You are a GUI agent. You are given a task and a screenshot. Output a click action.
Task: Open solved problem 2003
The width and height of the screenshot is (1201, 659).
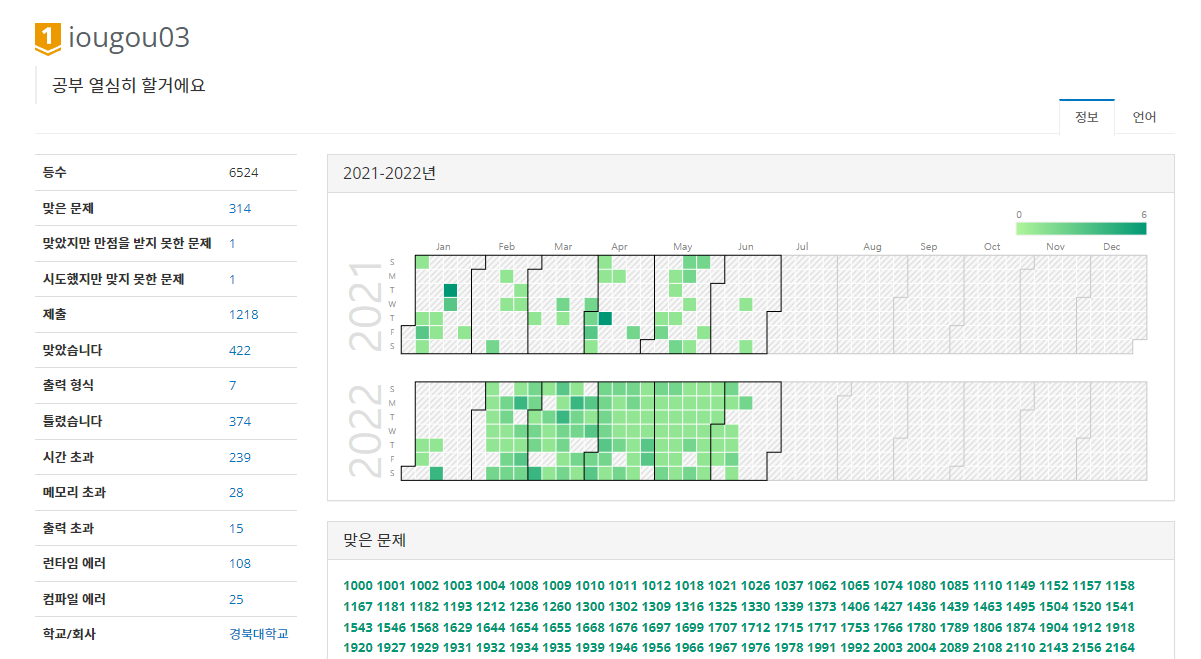click(889, 649)
